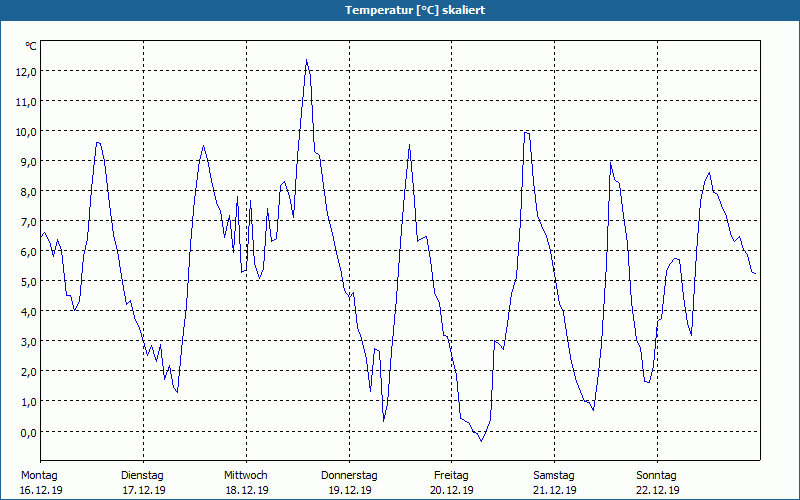Click the 12,0 axis label
The image size is (800, 500).
pos(26,72)
